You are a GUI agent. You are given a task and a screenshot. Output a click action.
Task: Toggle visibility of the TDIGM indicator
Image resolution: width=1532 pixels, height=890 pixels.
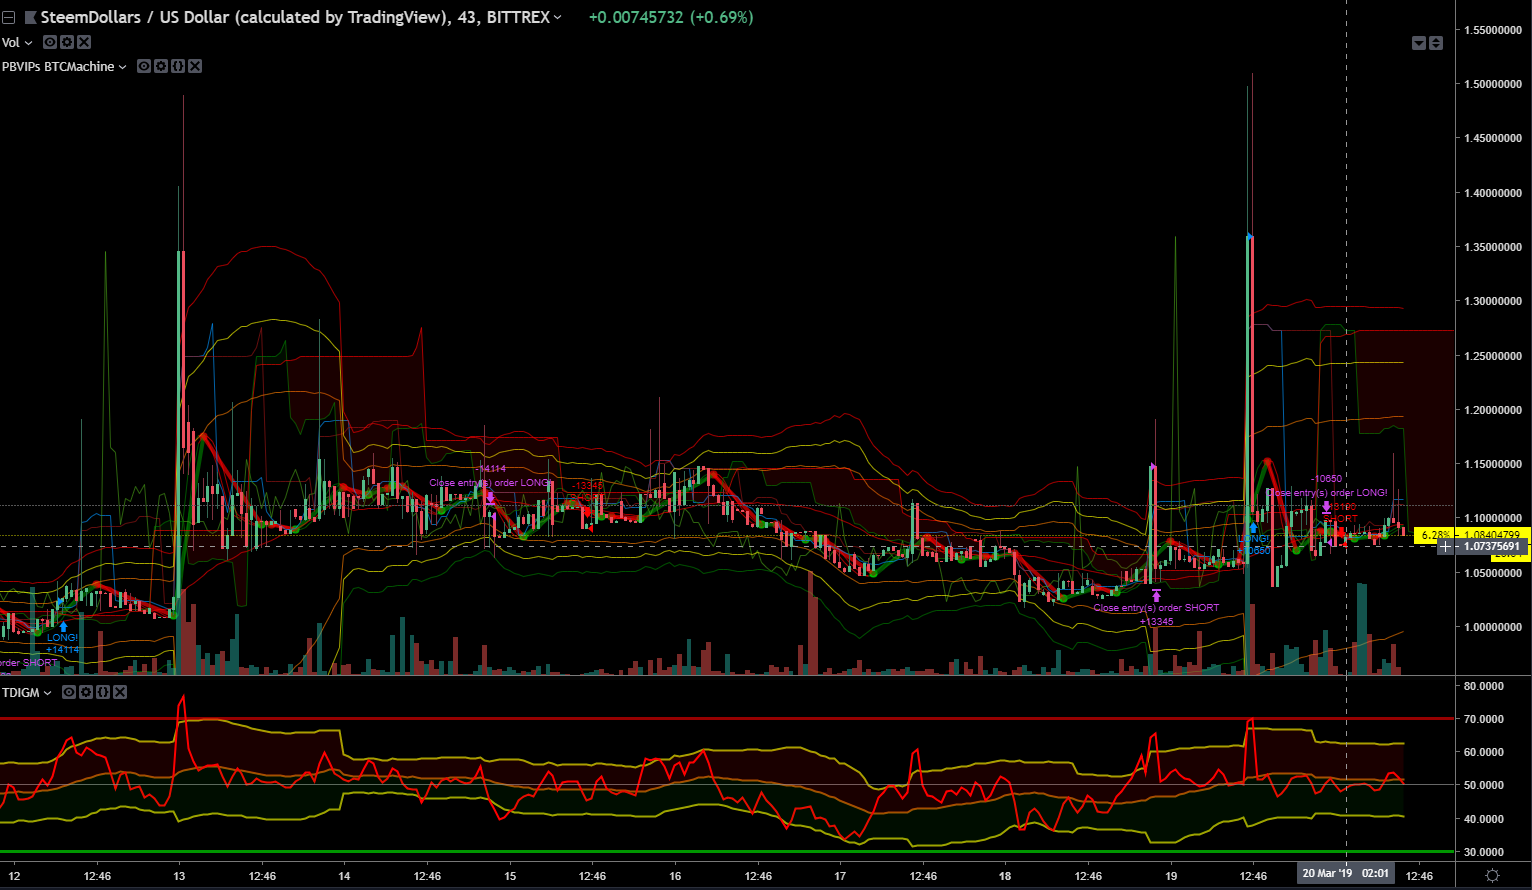click(69, 692)
